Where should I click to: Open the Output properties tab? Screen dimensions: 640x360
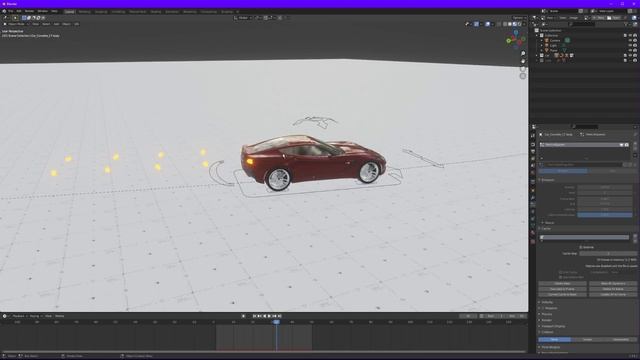pyautogui.click(x=533, y=151)
